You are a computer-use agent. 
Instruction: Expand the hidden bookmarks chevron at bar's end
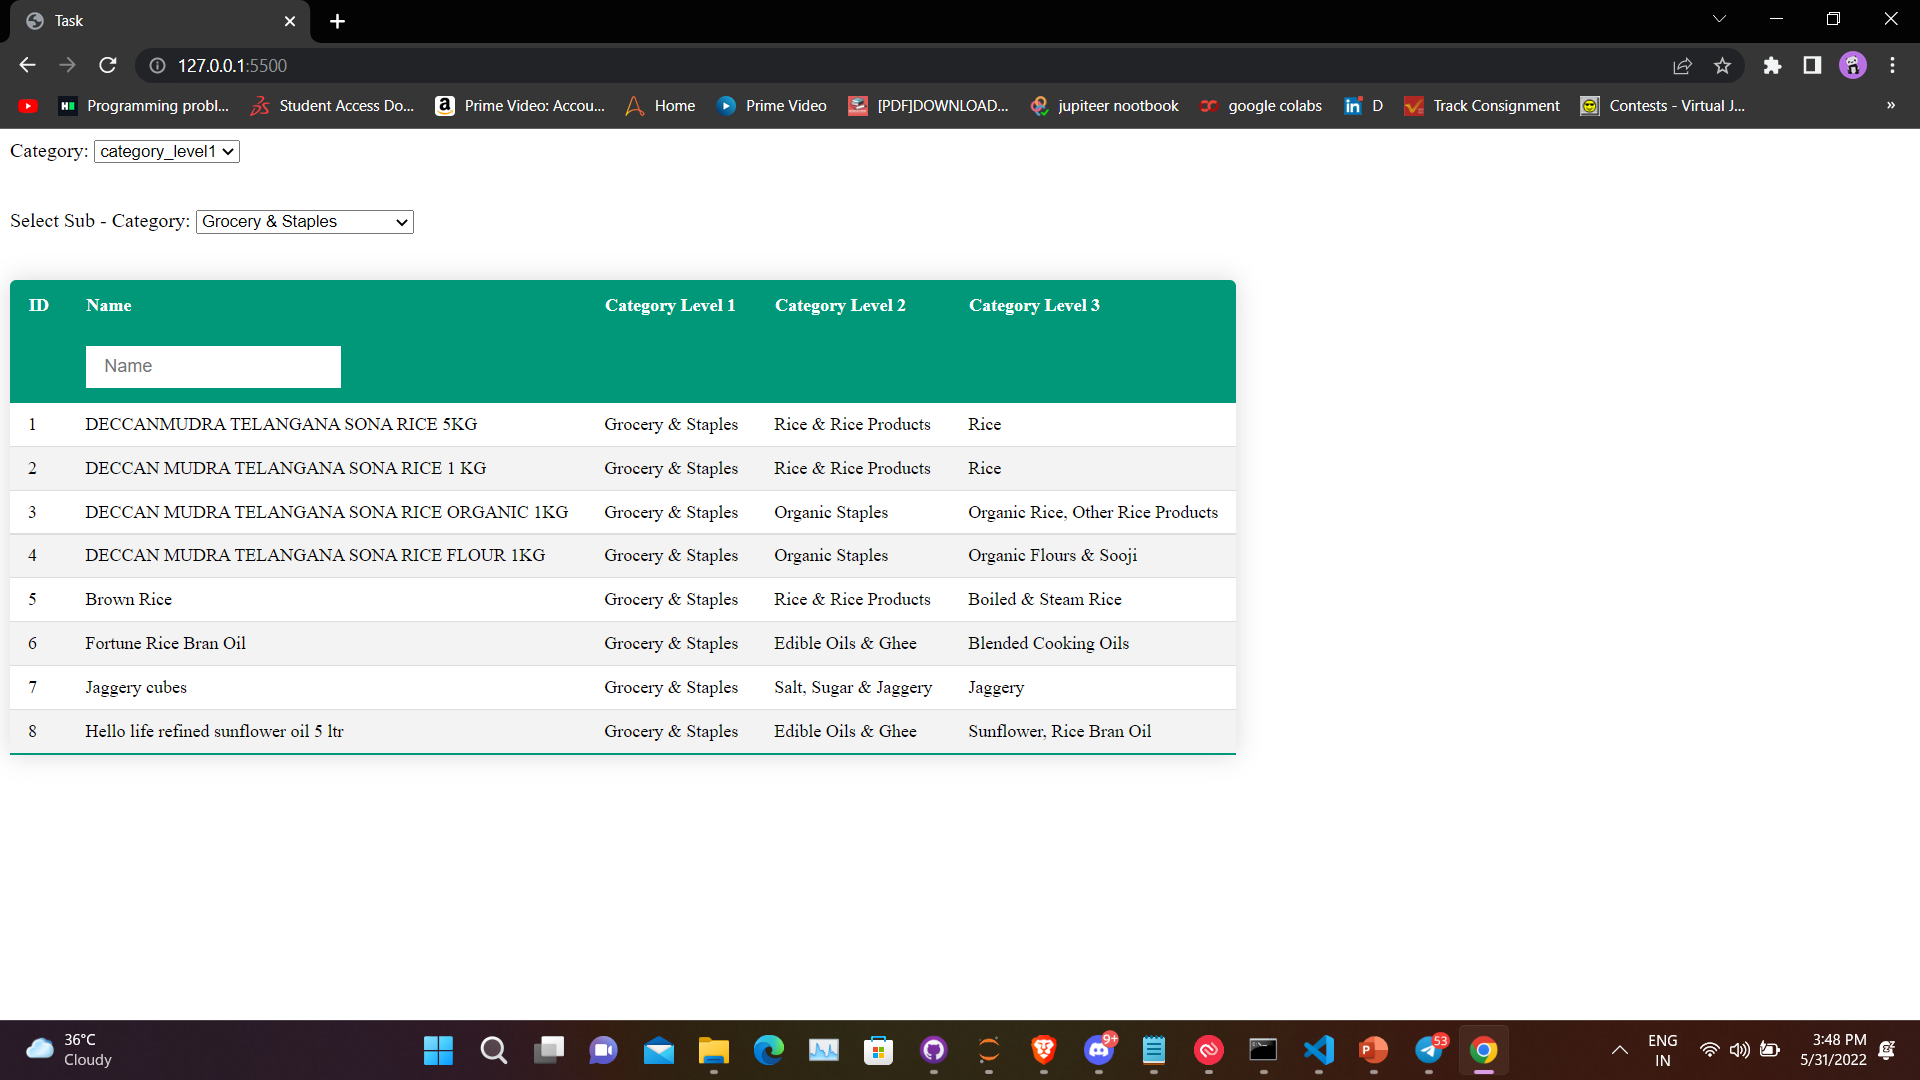point(1890,105)
